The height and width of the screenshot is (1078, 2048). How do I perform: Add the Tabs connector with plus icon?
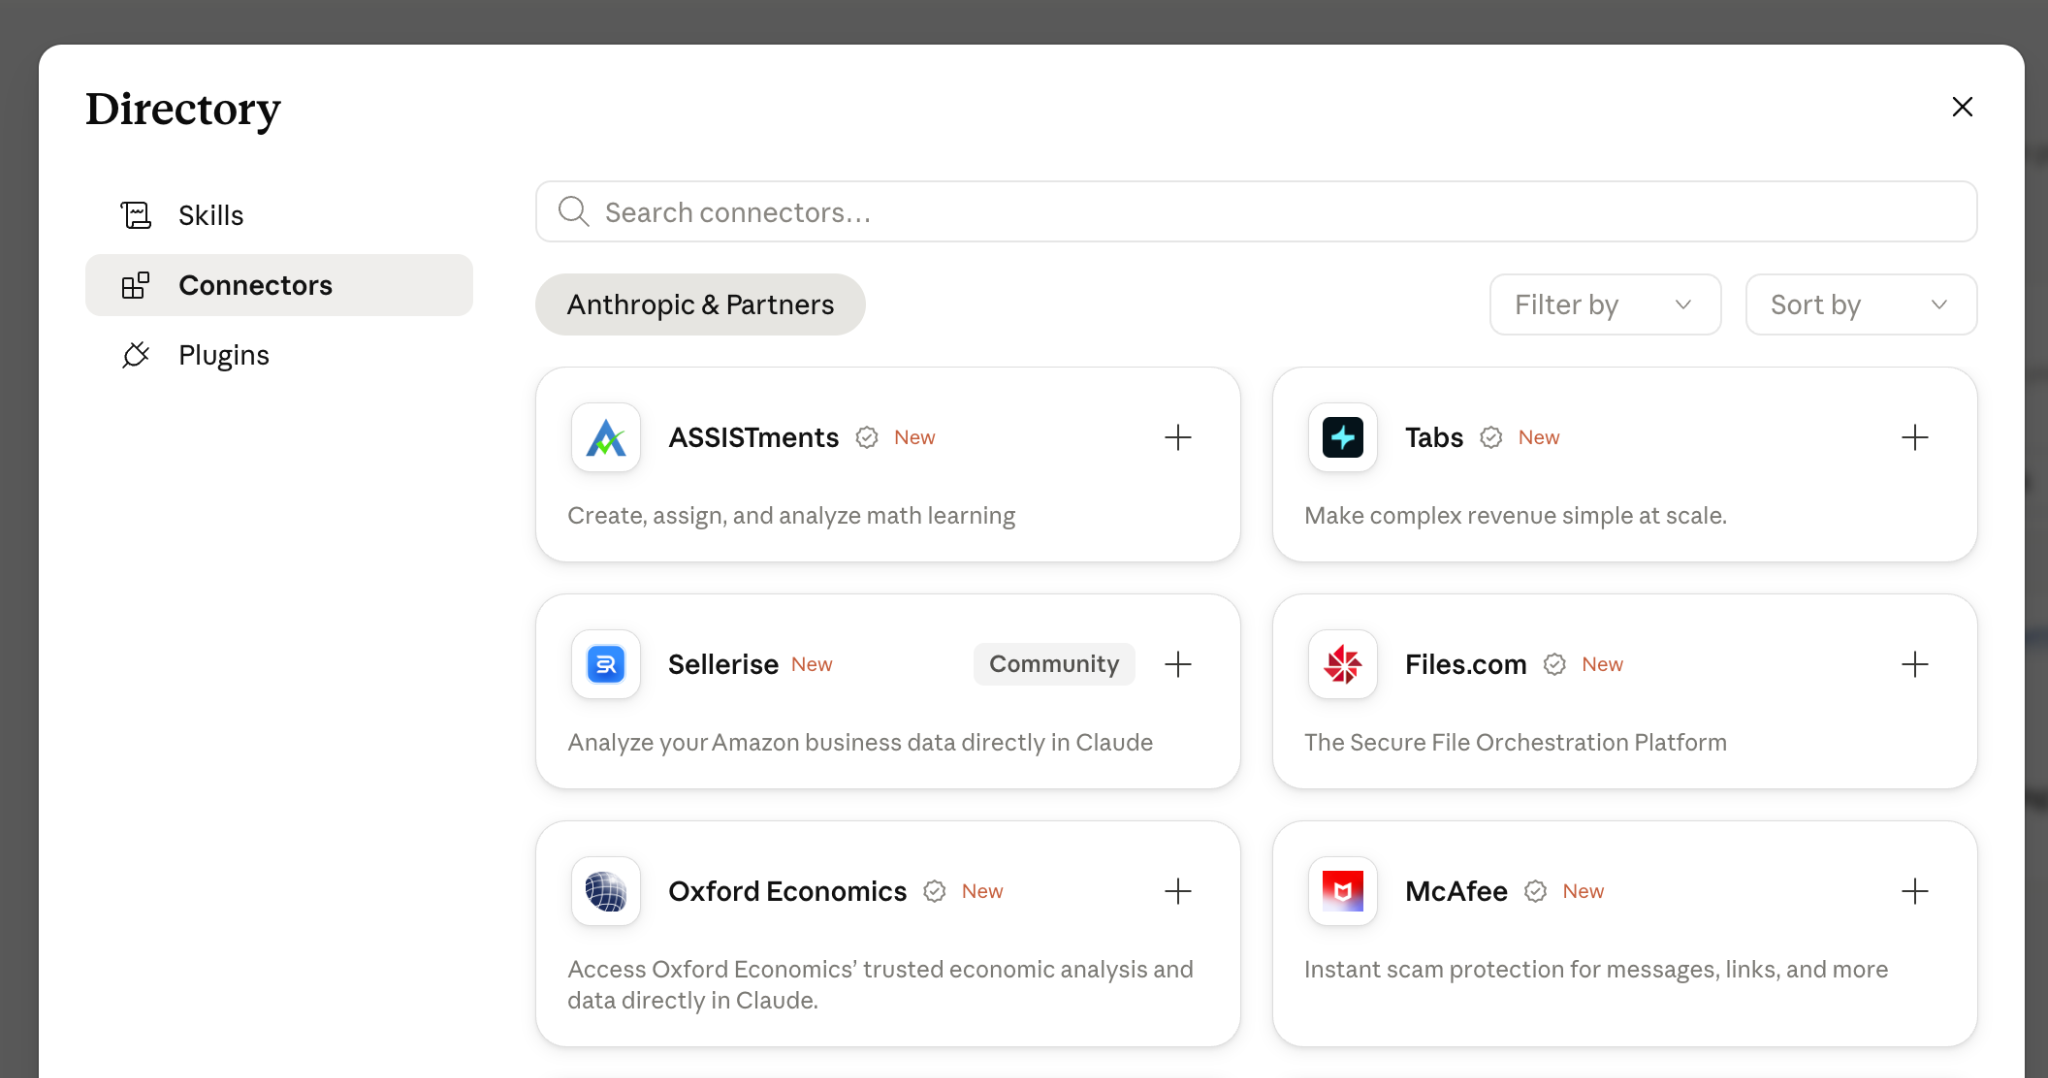point(1915,437)
